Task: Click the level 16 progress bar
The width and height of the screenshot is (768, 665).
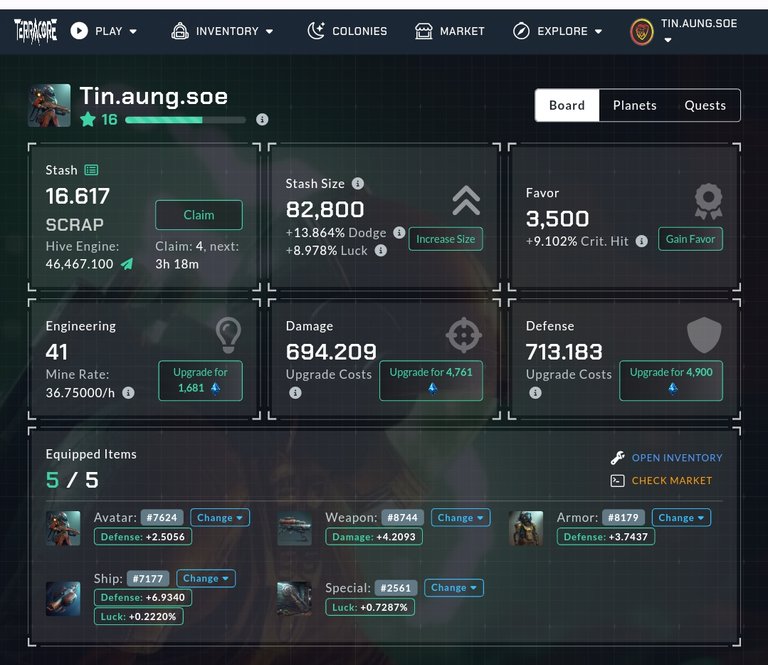Action: pos(185,120)
